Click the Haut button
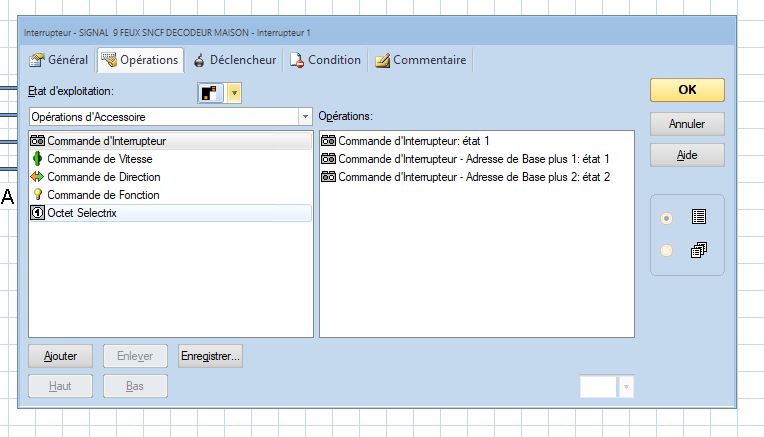This screenshot has height=437, width=764. (x=60, y=386)
